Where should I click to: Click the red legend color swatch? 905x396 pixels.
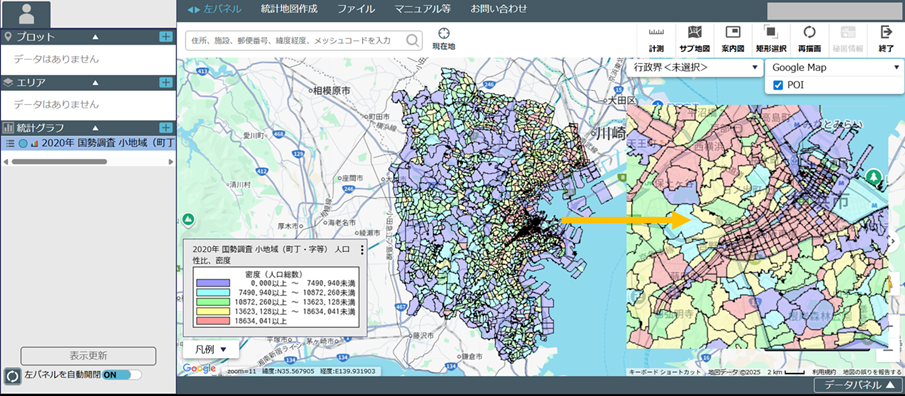click(x=212, y=320)
